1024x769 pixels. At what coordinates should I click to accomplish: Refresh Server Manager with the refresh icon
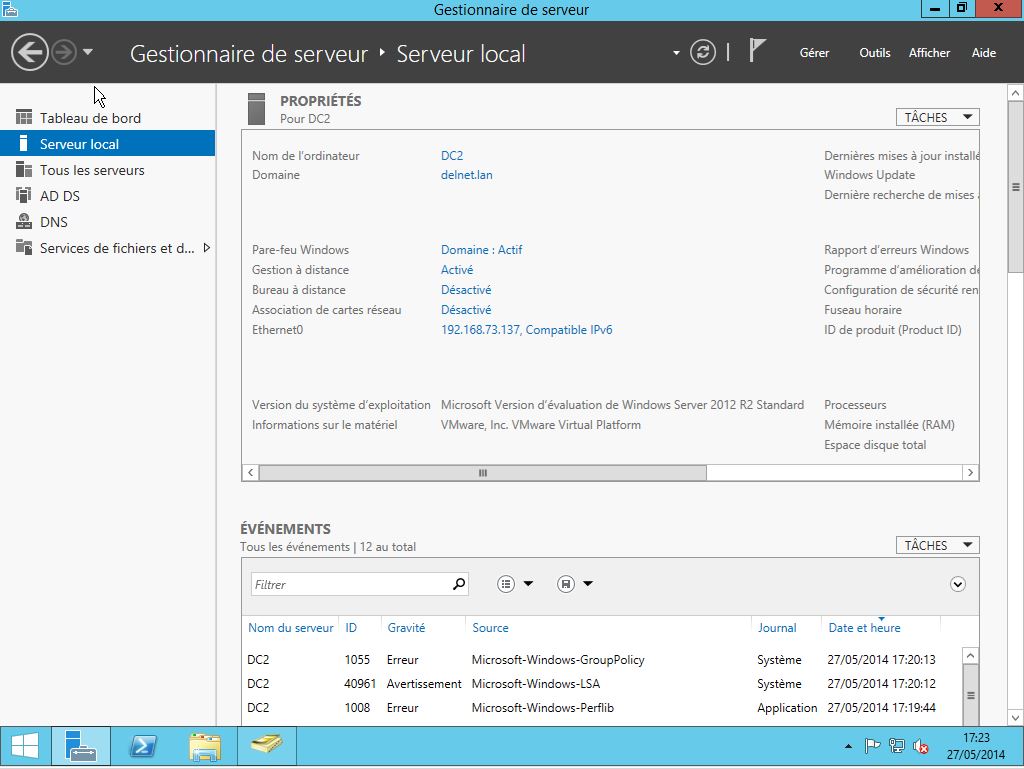coord(703,52)
